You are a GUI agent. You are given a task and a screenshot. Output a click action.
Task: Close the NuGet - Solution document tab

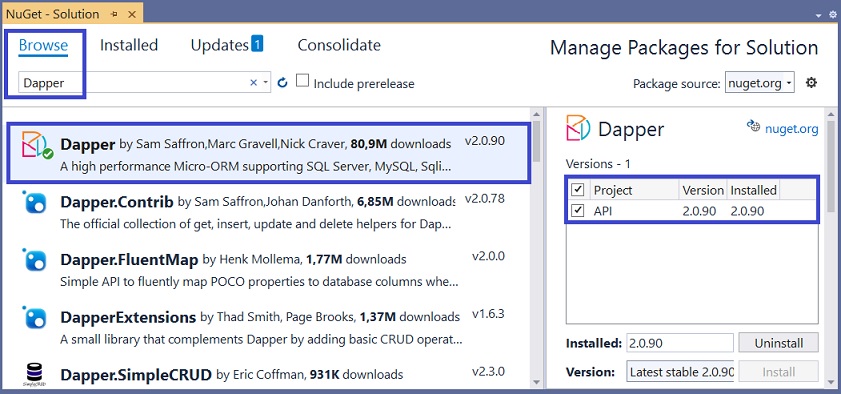point(132,14)
